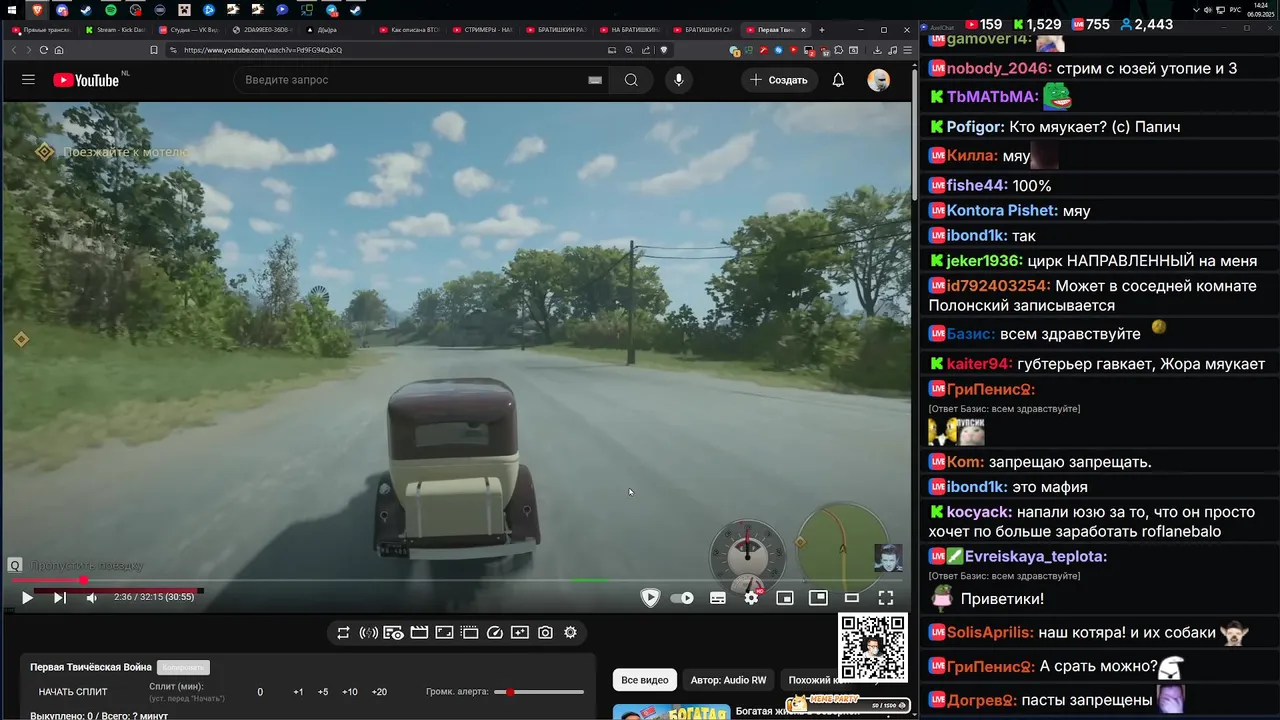Open enhancer toolbar settings cog
1280x720 pixels.
(570, 632)
